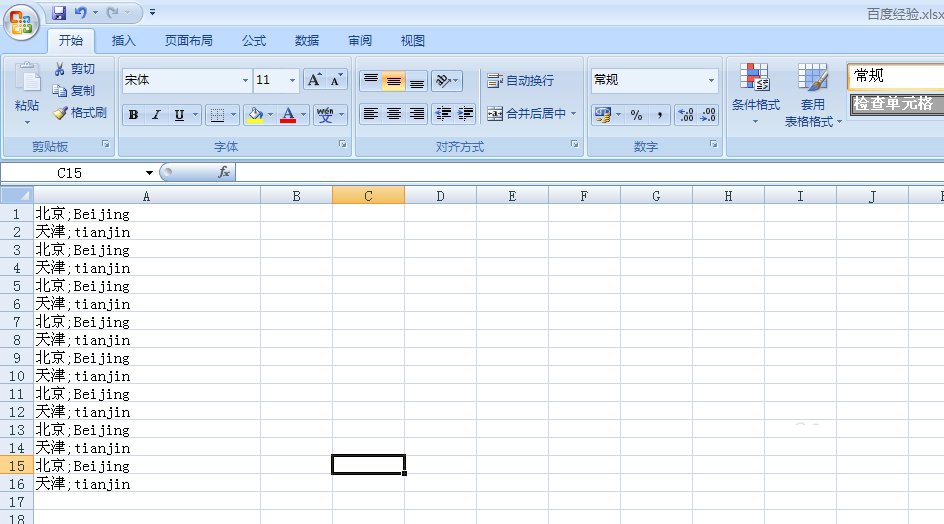Switch to the 插入 (Insert) tab

coord(124,41)
